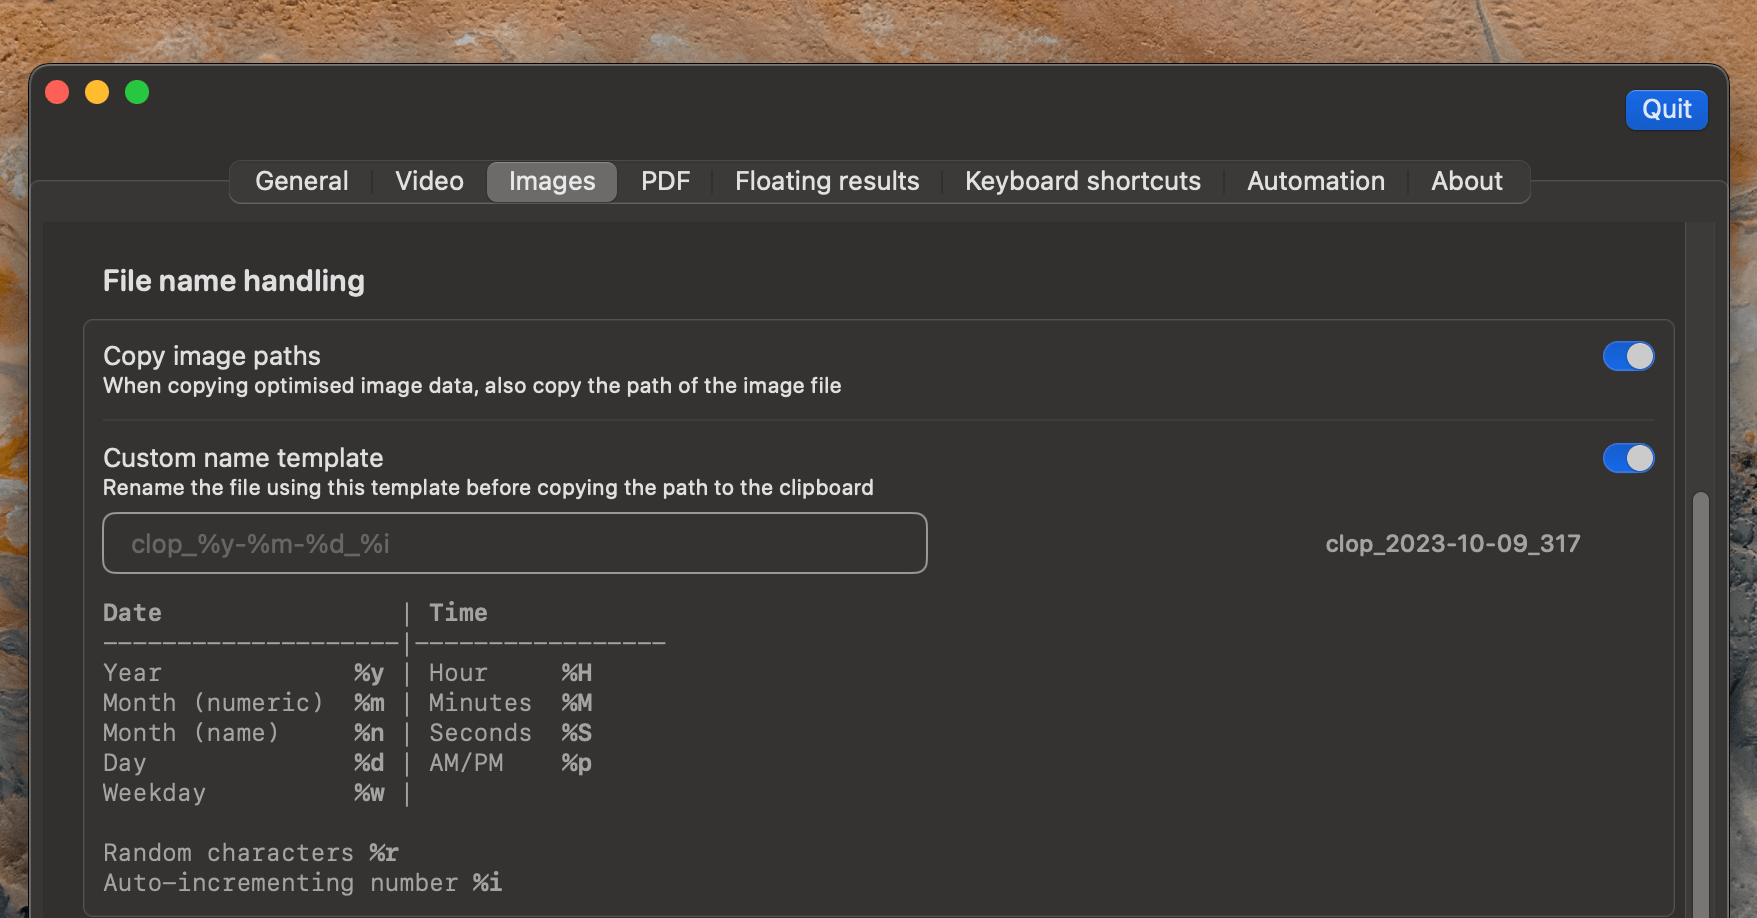Switch to the Automation tab
This screenshot has width=1757, height=918.
pos(1315,181)
